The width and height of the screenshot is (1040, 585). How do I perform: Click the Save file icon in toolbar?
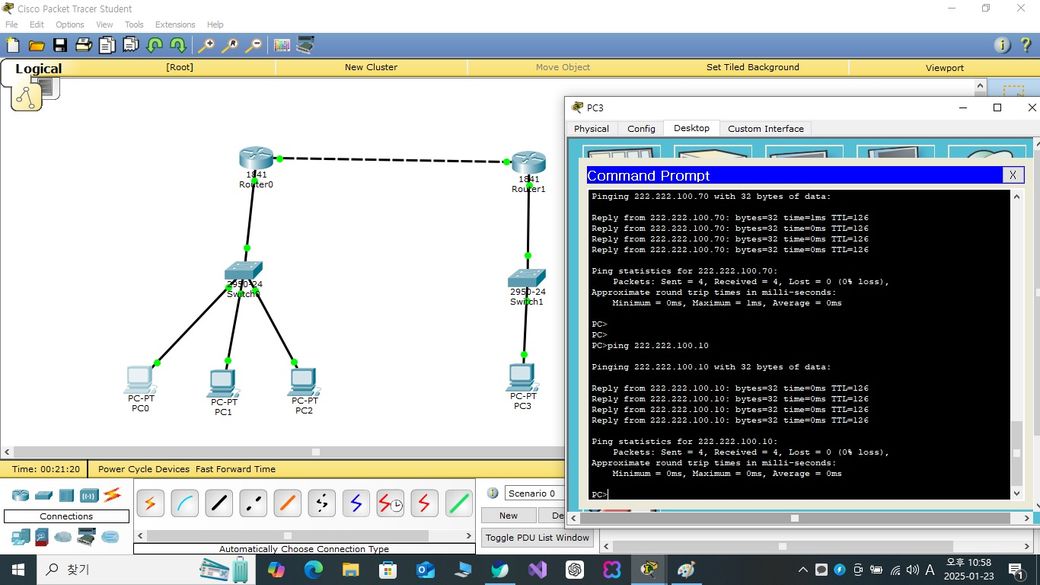pos(60,45)
